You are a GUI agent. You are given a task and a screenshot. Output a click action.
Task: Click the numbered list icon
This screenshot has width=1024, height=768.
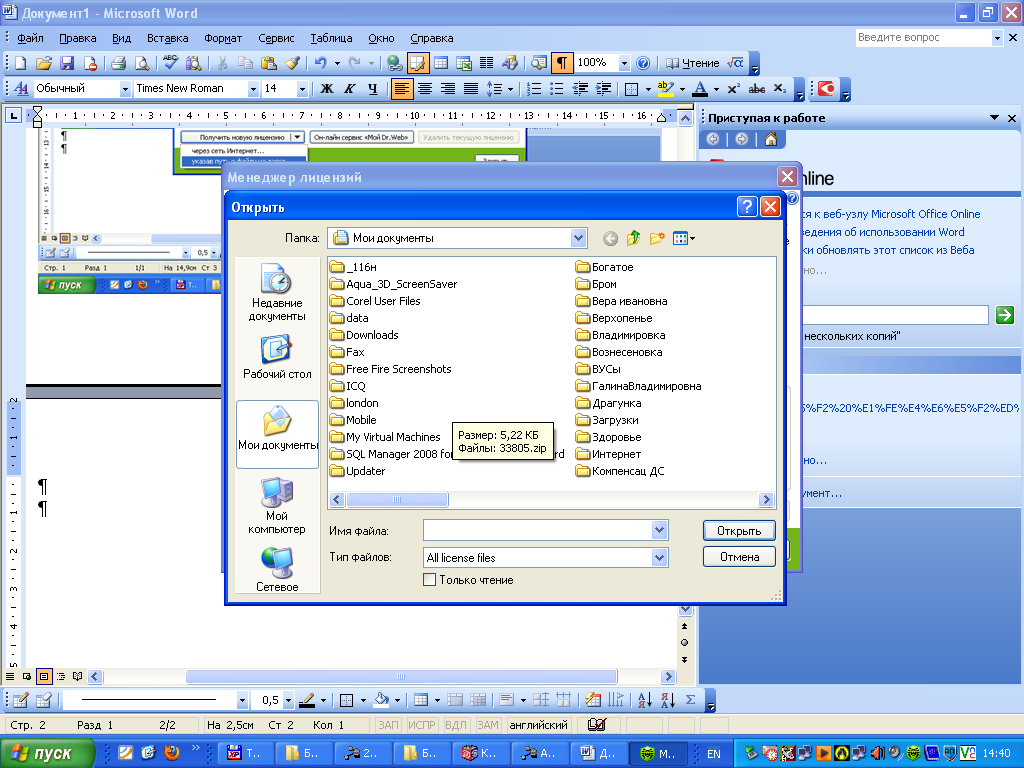point(534,89)
